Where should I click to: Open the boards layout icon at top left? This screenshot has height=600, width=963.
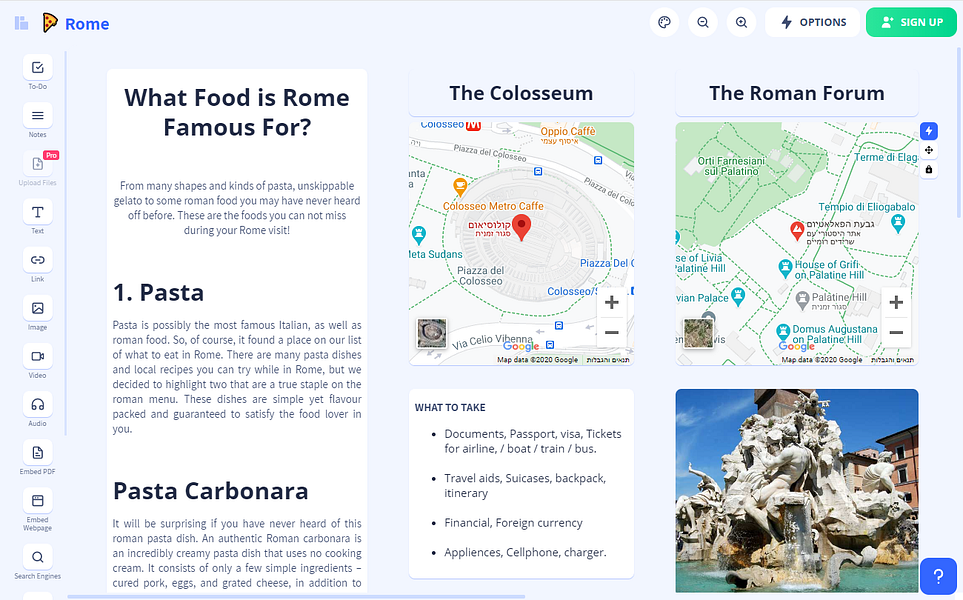[x=21, y=23]
